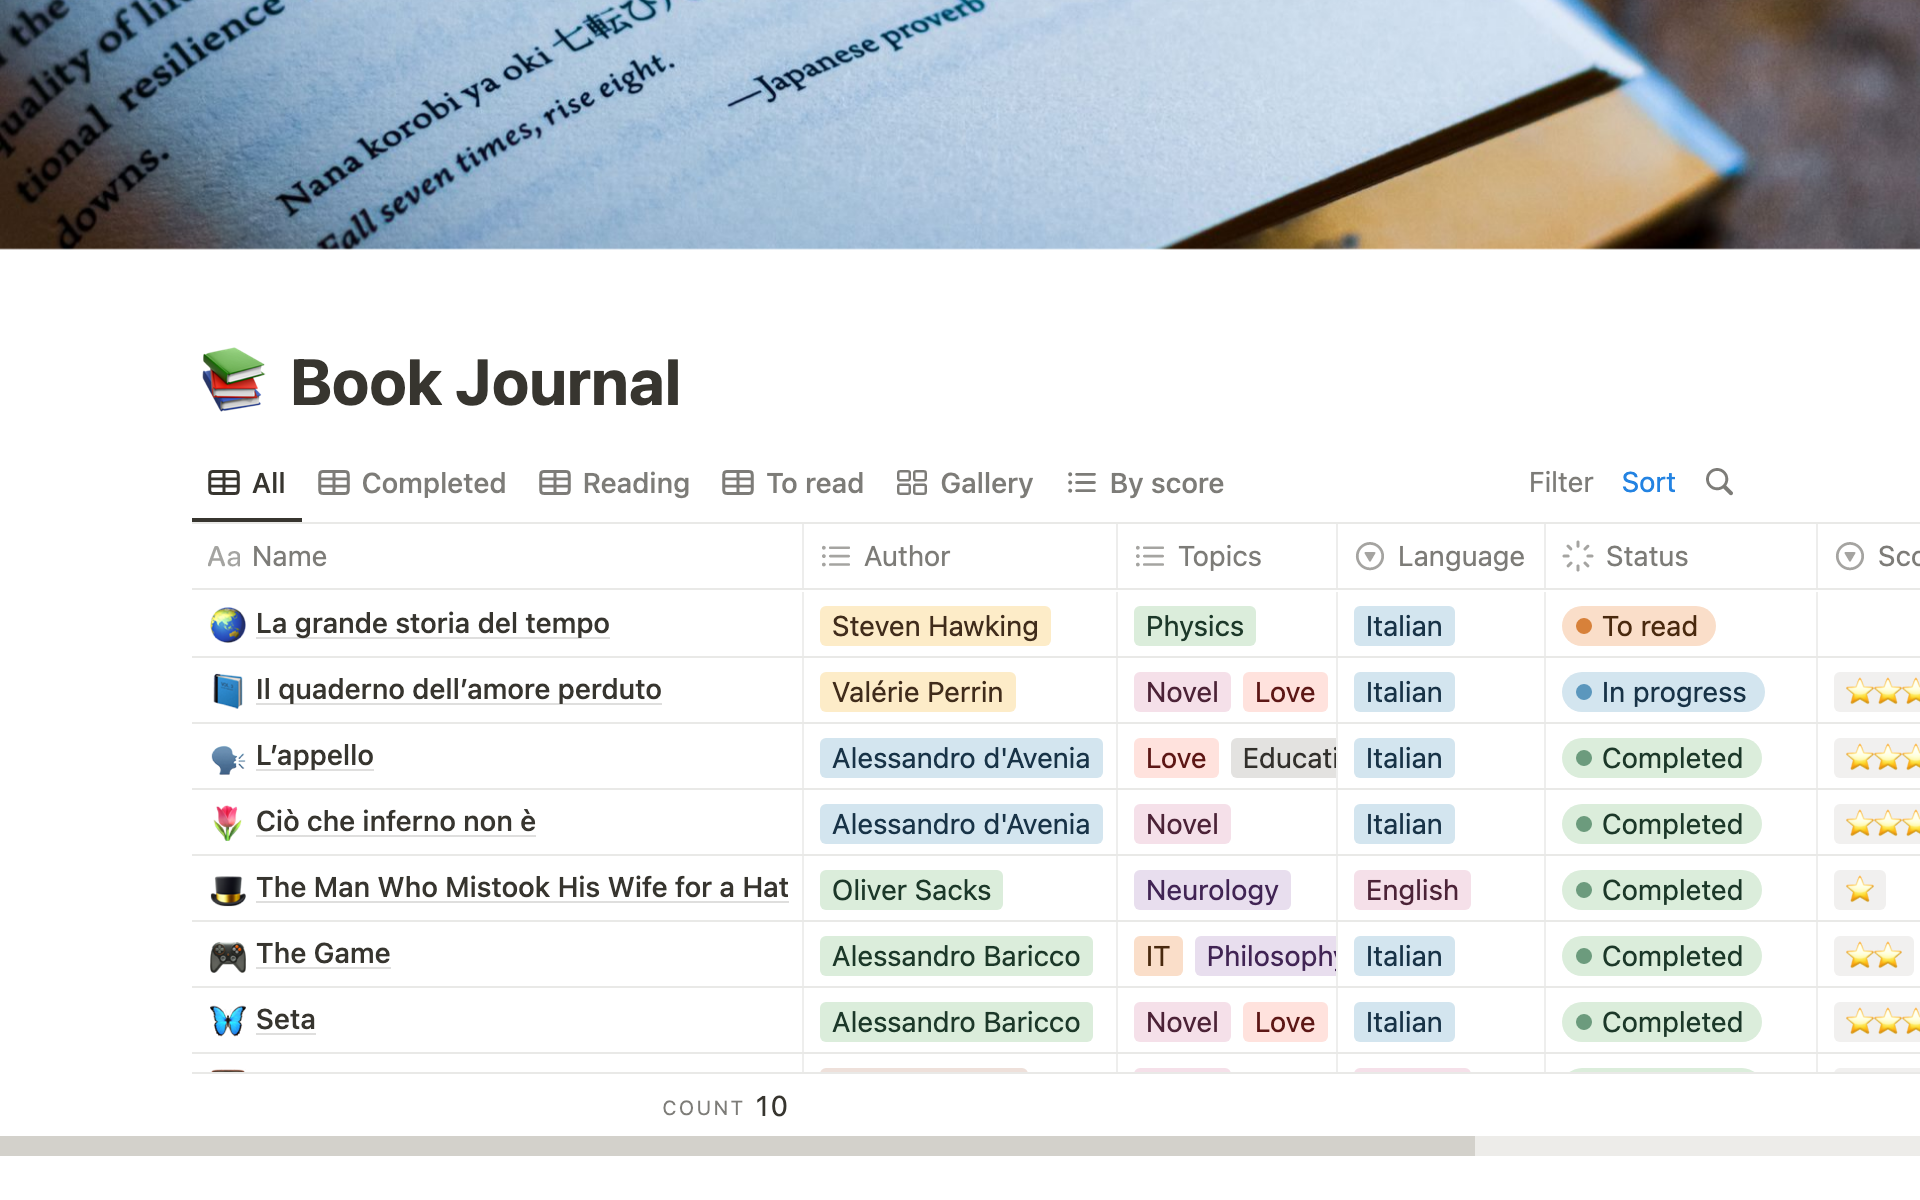Open the Topics column header menu
1920x1200 pixels.
tap(1218, 556)
